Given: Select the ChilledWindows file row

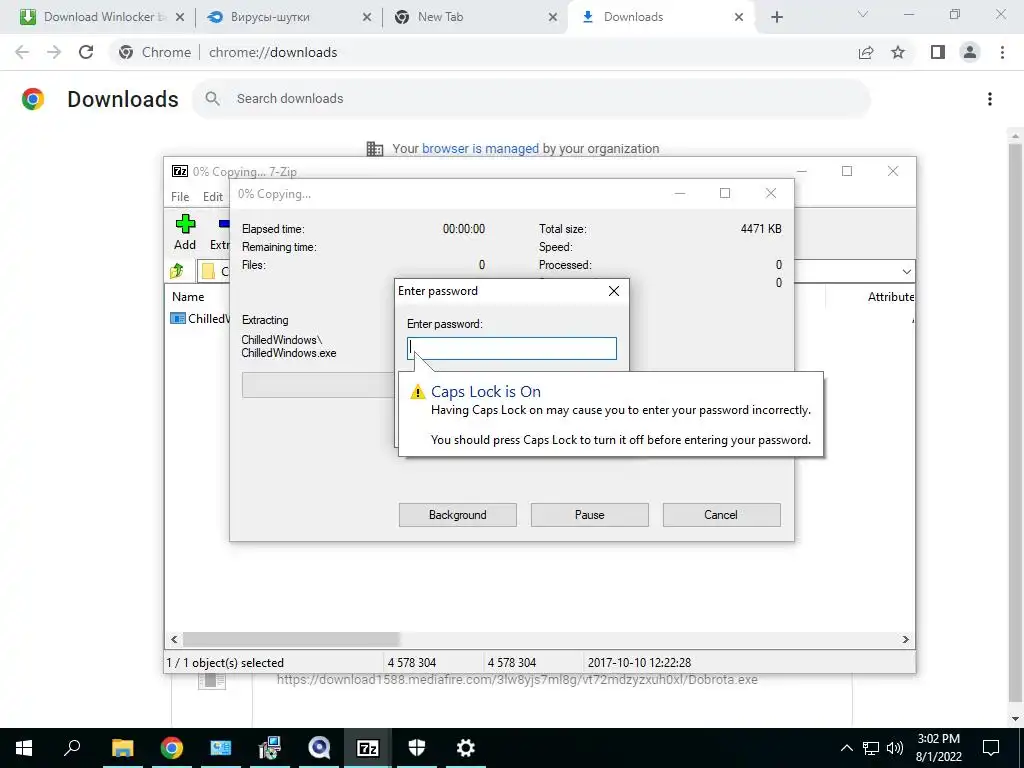Looking at the screenshot, I should point(200,319).
